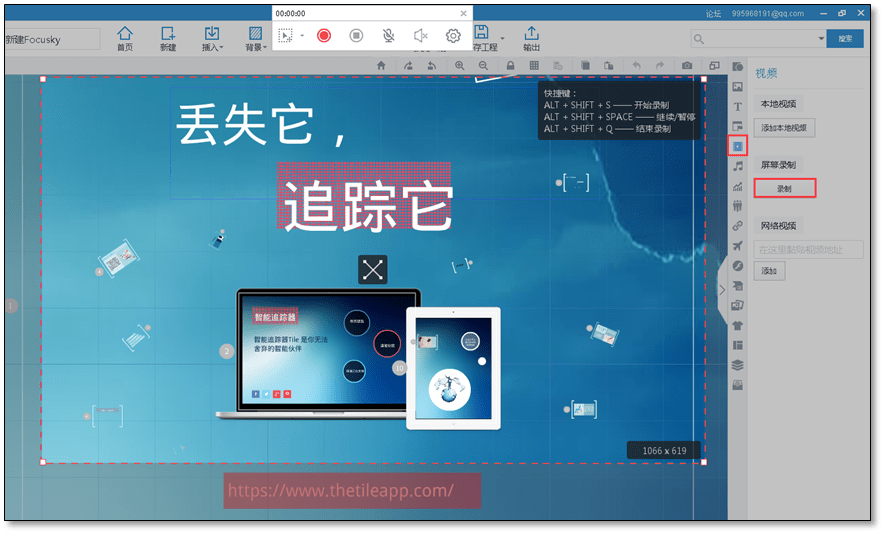This screenshot has width=884, height=533.
Task: Select the music note icon in sidebar
Action: [x=737, y=166]
